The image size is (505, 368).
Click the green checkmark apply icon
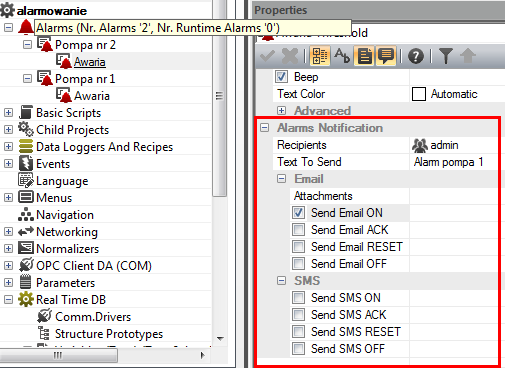[x=267, y=56]
